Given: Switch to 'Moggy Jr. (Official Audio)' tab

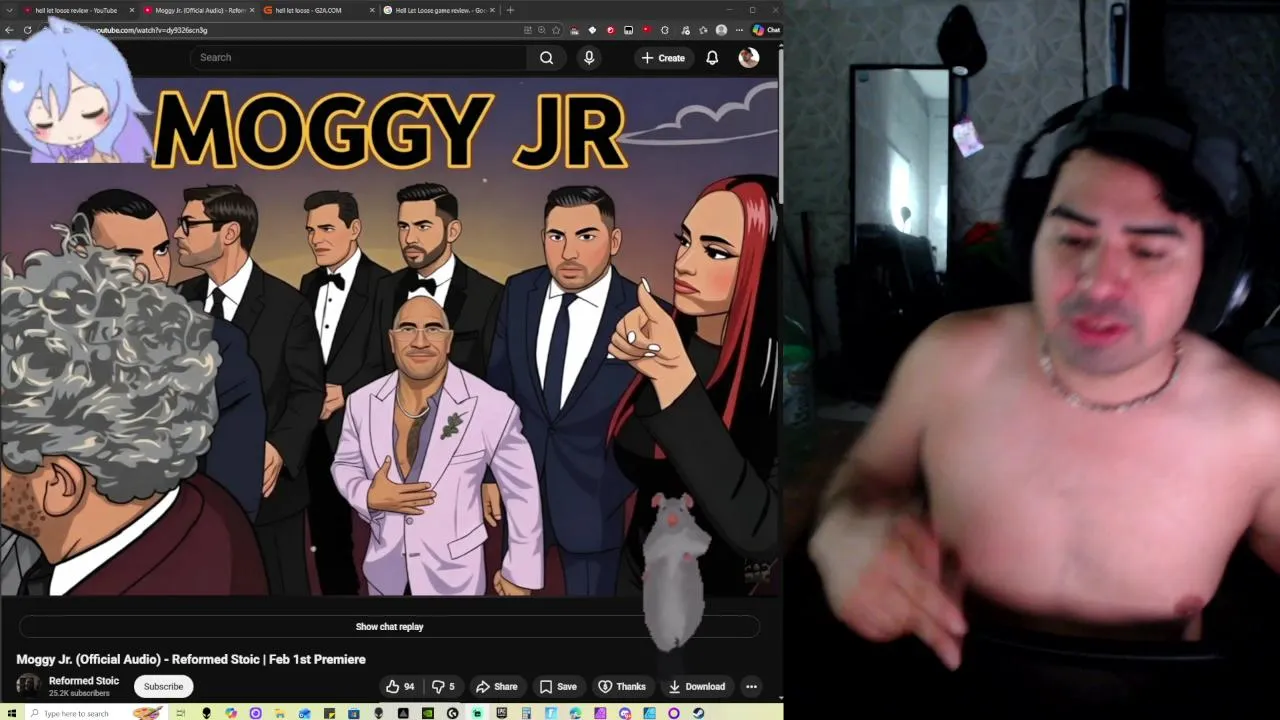Looking at the screenshot, I should point(199,10).
